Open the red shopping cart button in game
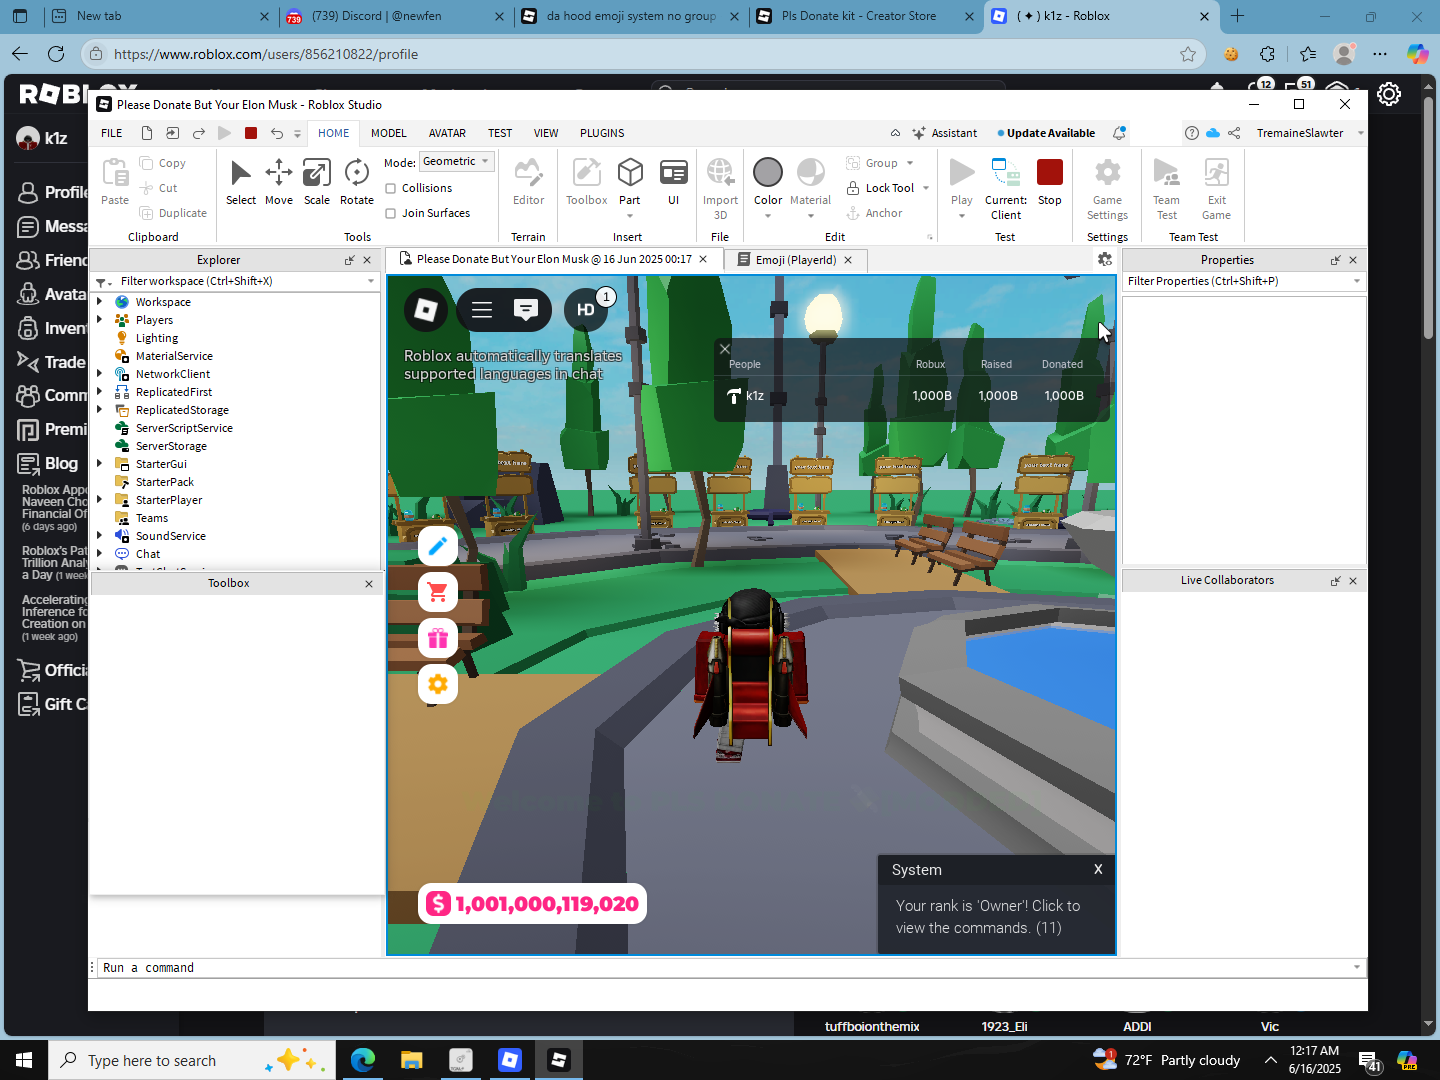 point(438,592)
